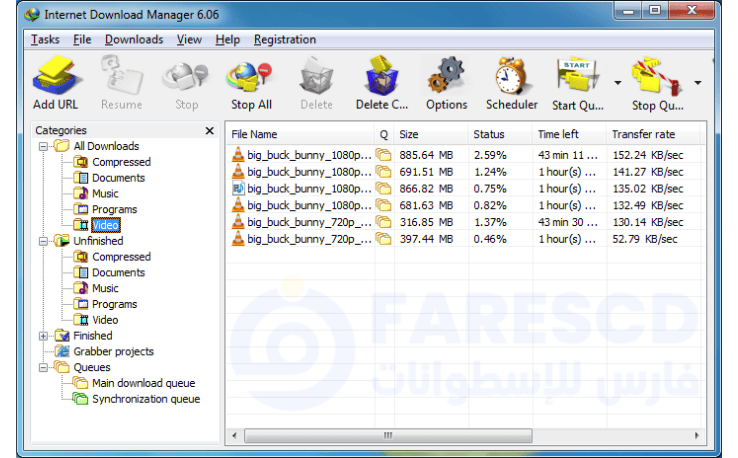This screenshot has width=738, height=458.
Task: Stop all downloads with Stop All
Action: coord(251,83)
